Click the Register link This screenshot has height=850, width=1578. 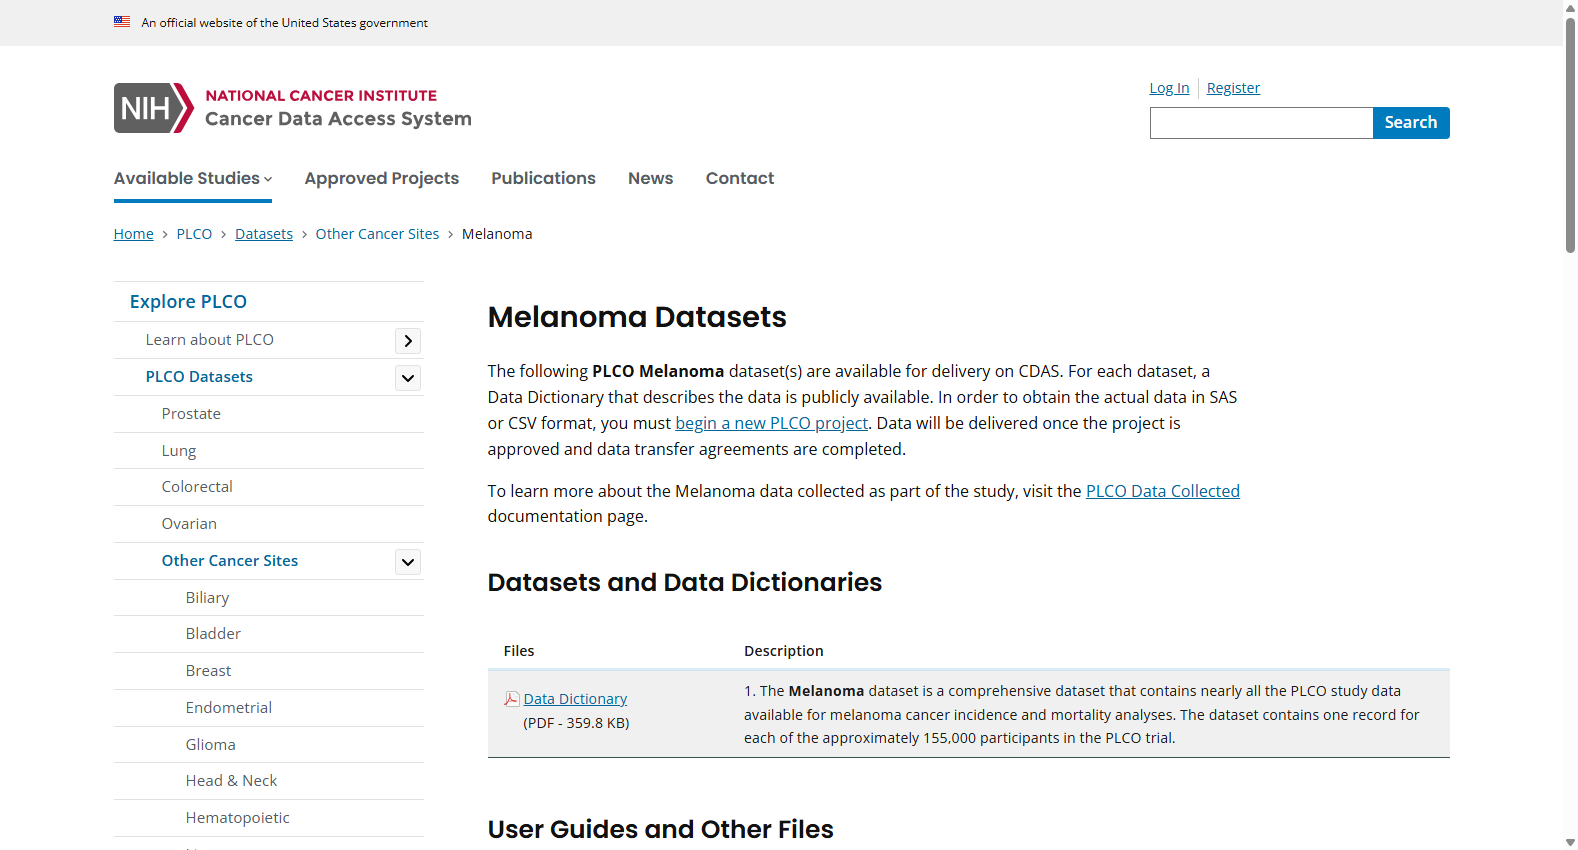click(1233, 88)
